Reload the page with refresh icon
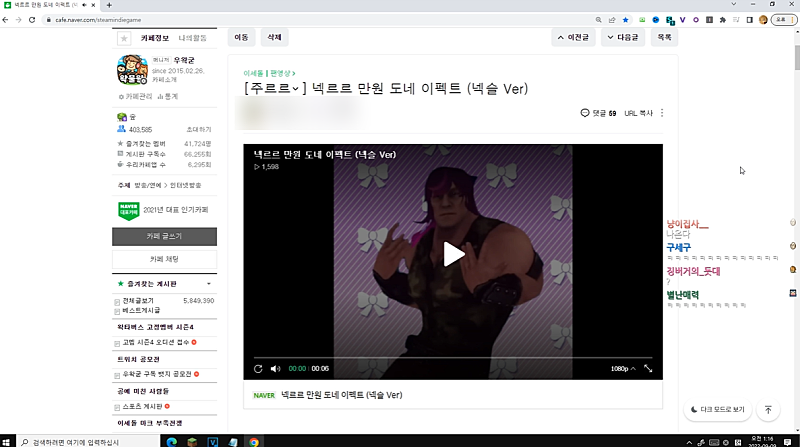Image resolution: width=800 pixels, height=447 pixels. pyautogui.click(x=32, y=20)
